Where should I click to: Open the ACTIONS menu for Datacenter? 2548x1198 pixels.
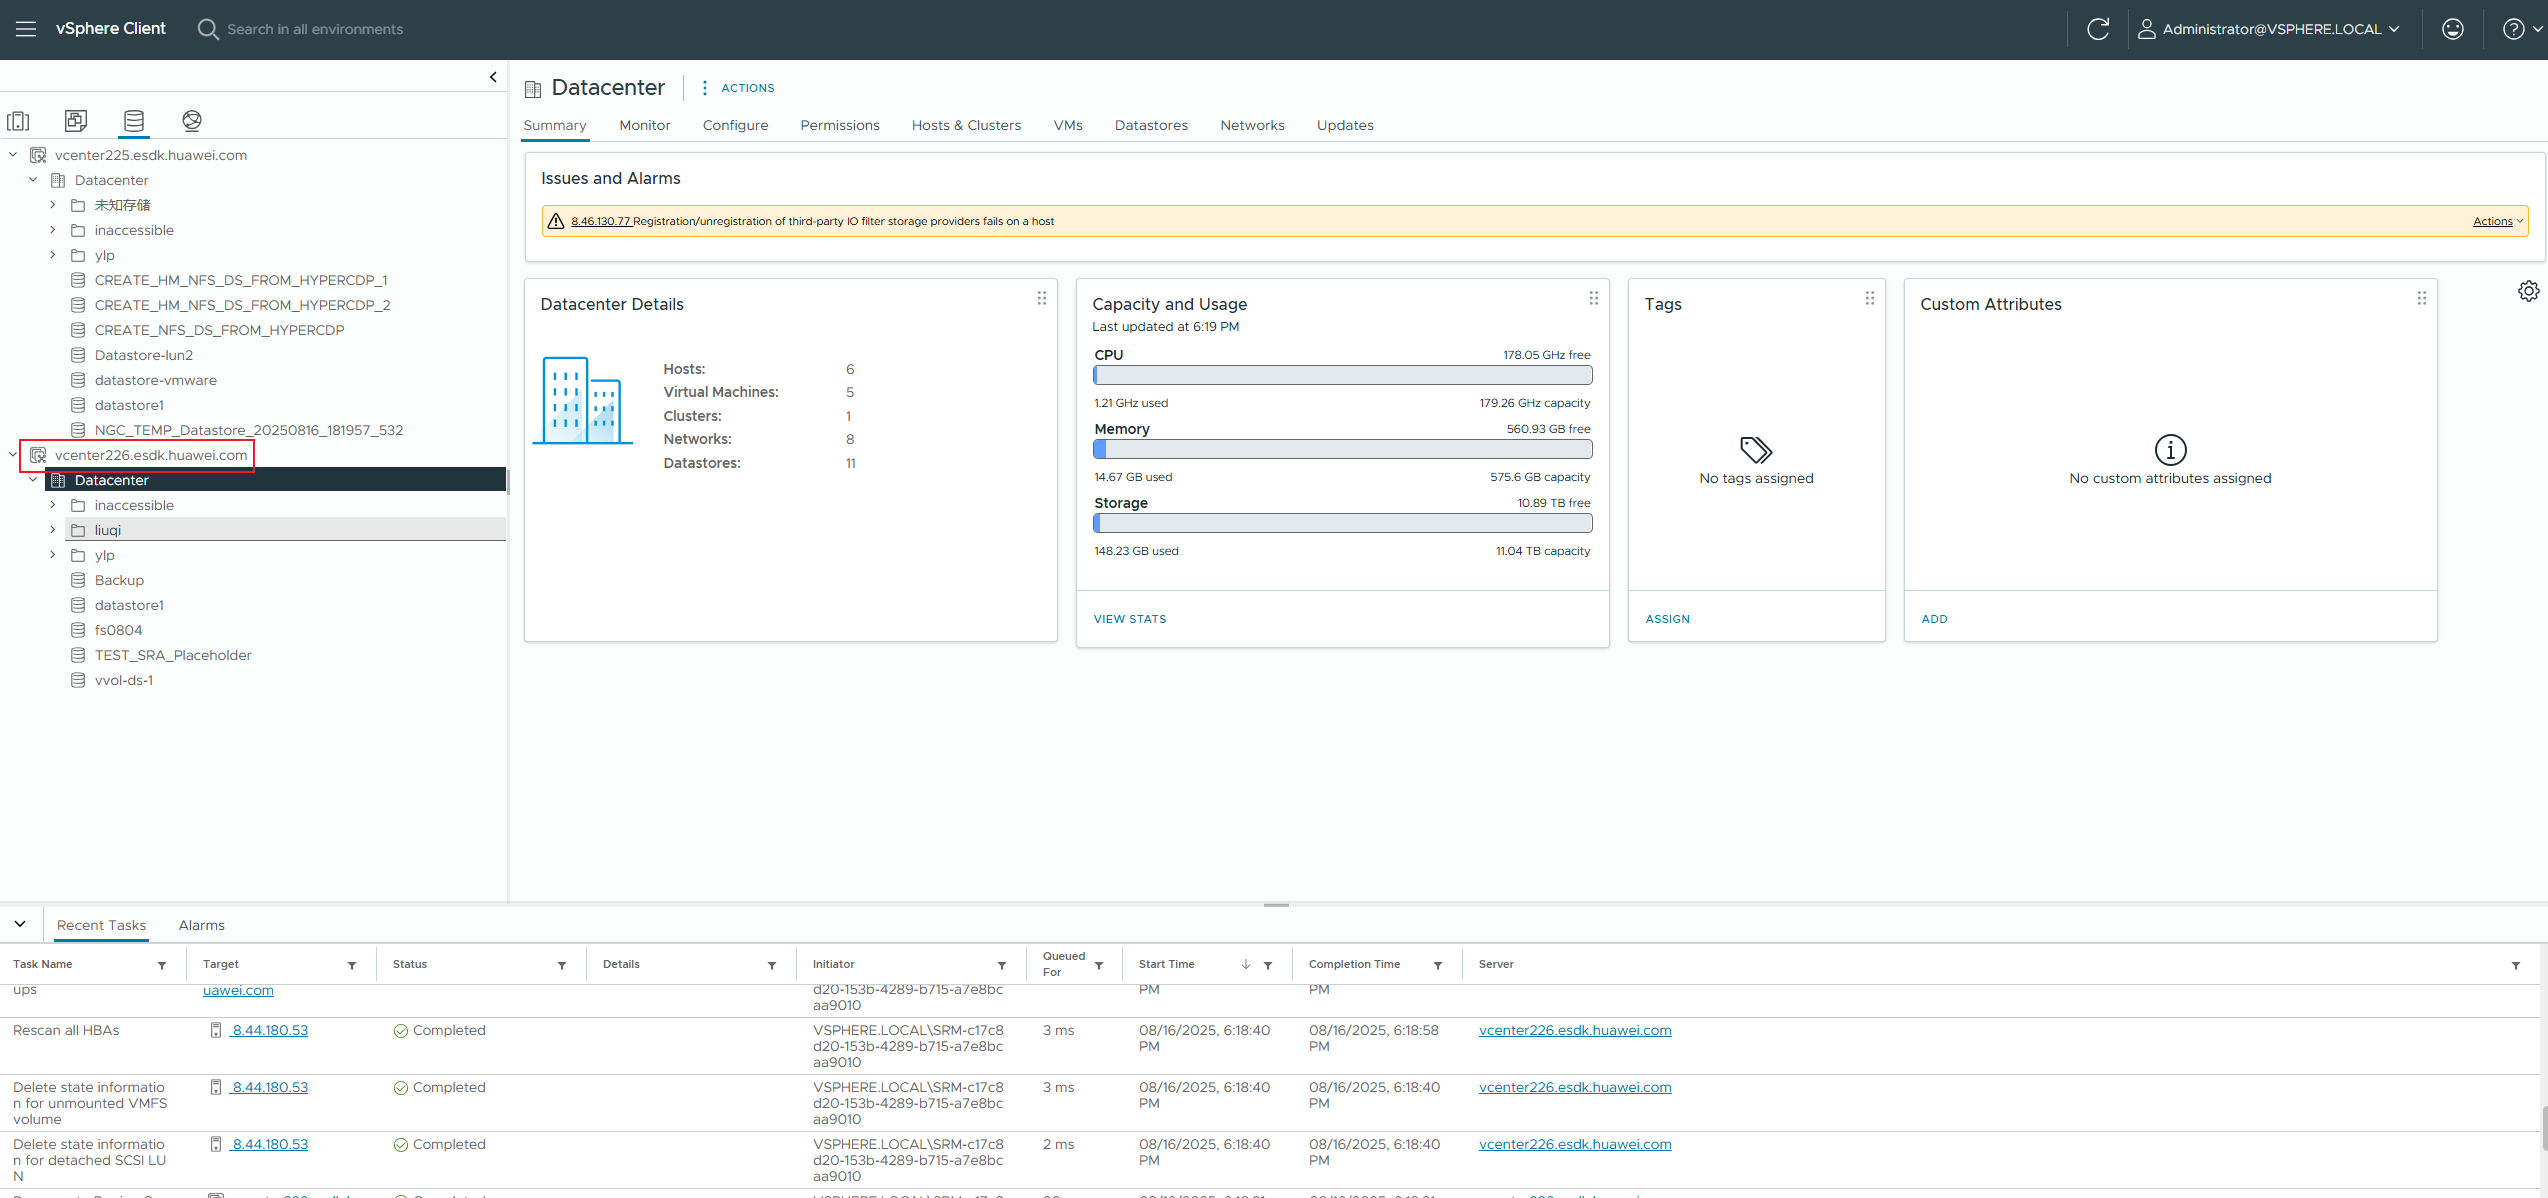click(738, 88)
